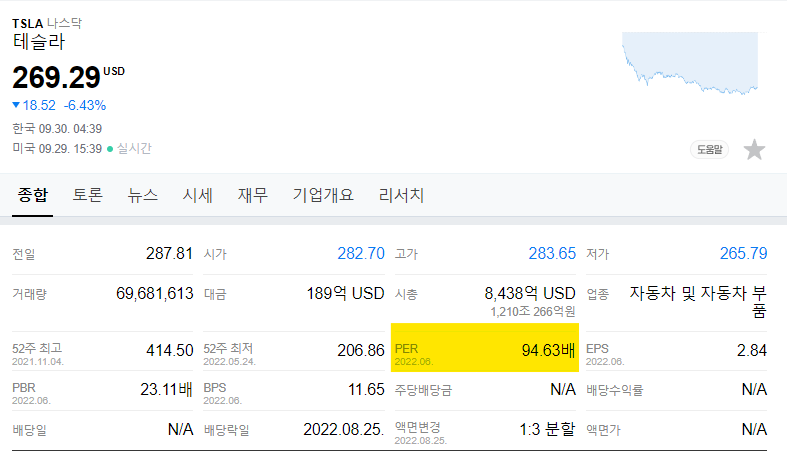Click the 52-week low 206.86
The image size is (787, 460).
361,350
